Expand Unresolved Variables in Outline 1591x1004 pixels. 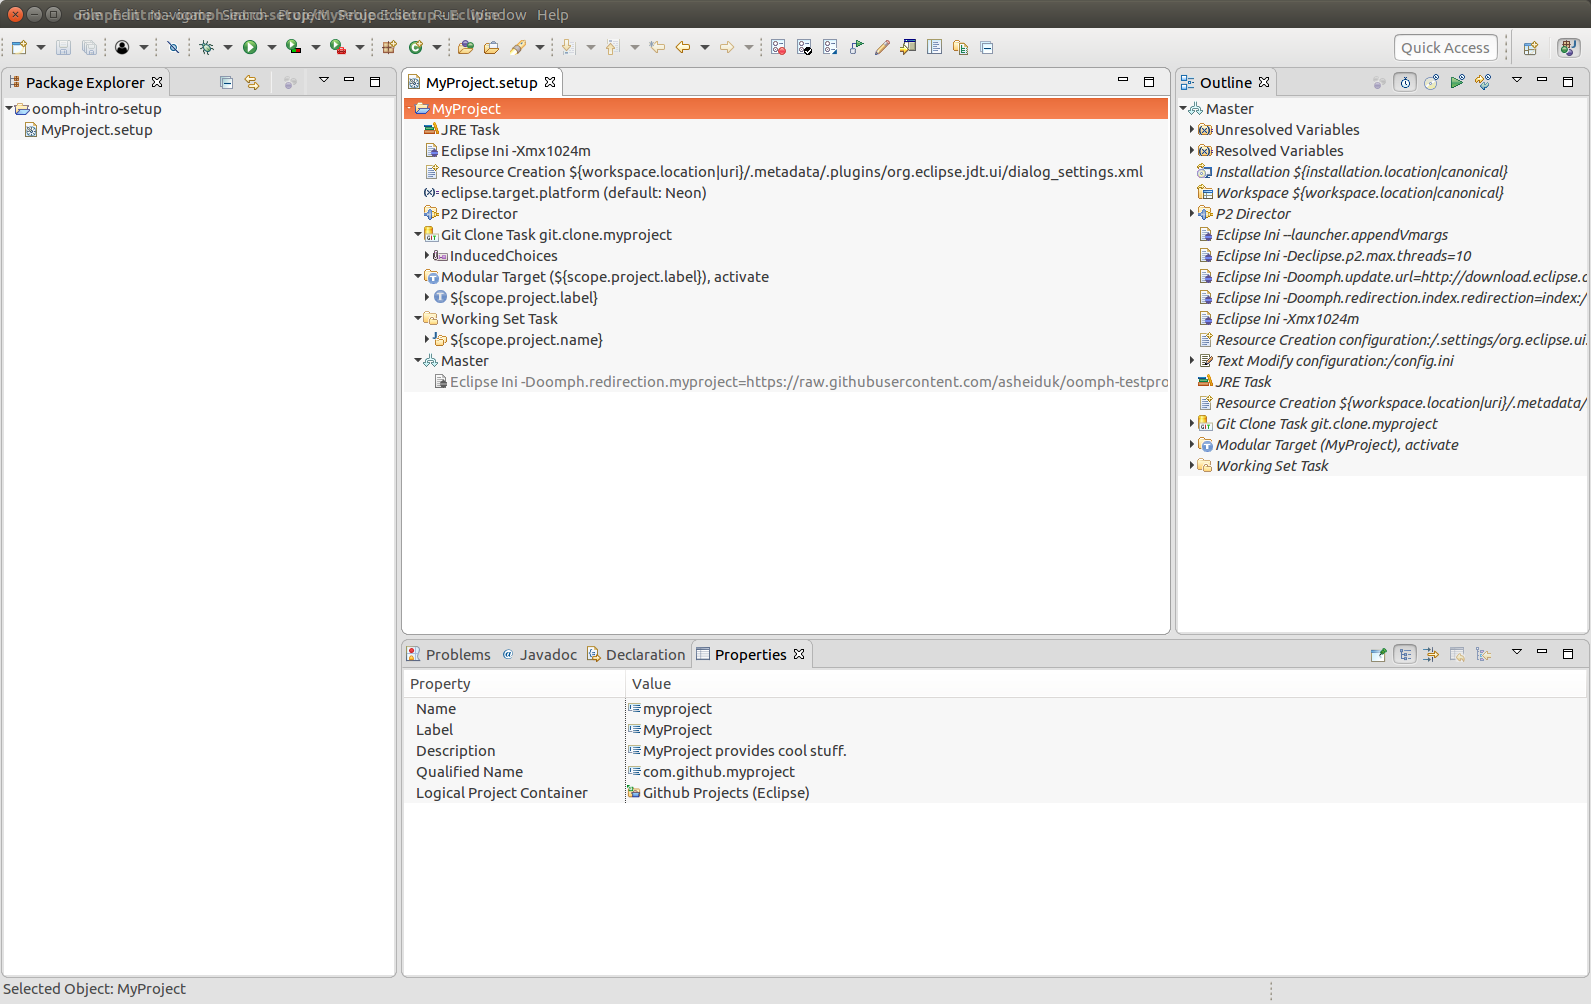[1192, 129]
